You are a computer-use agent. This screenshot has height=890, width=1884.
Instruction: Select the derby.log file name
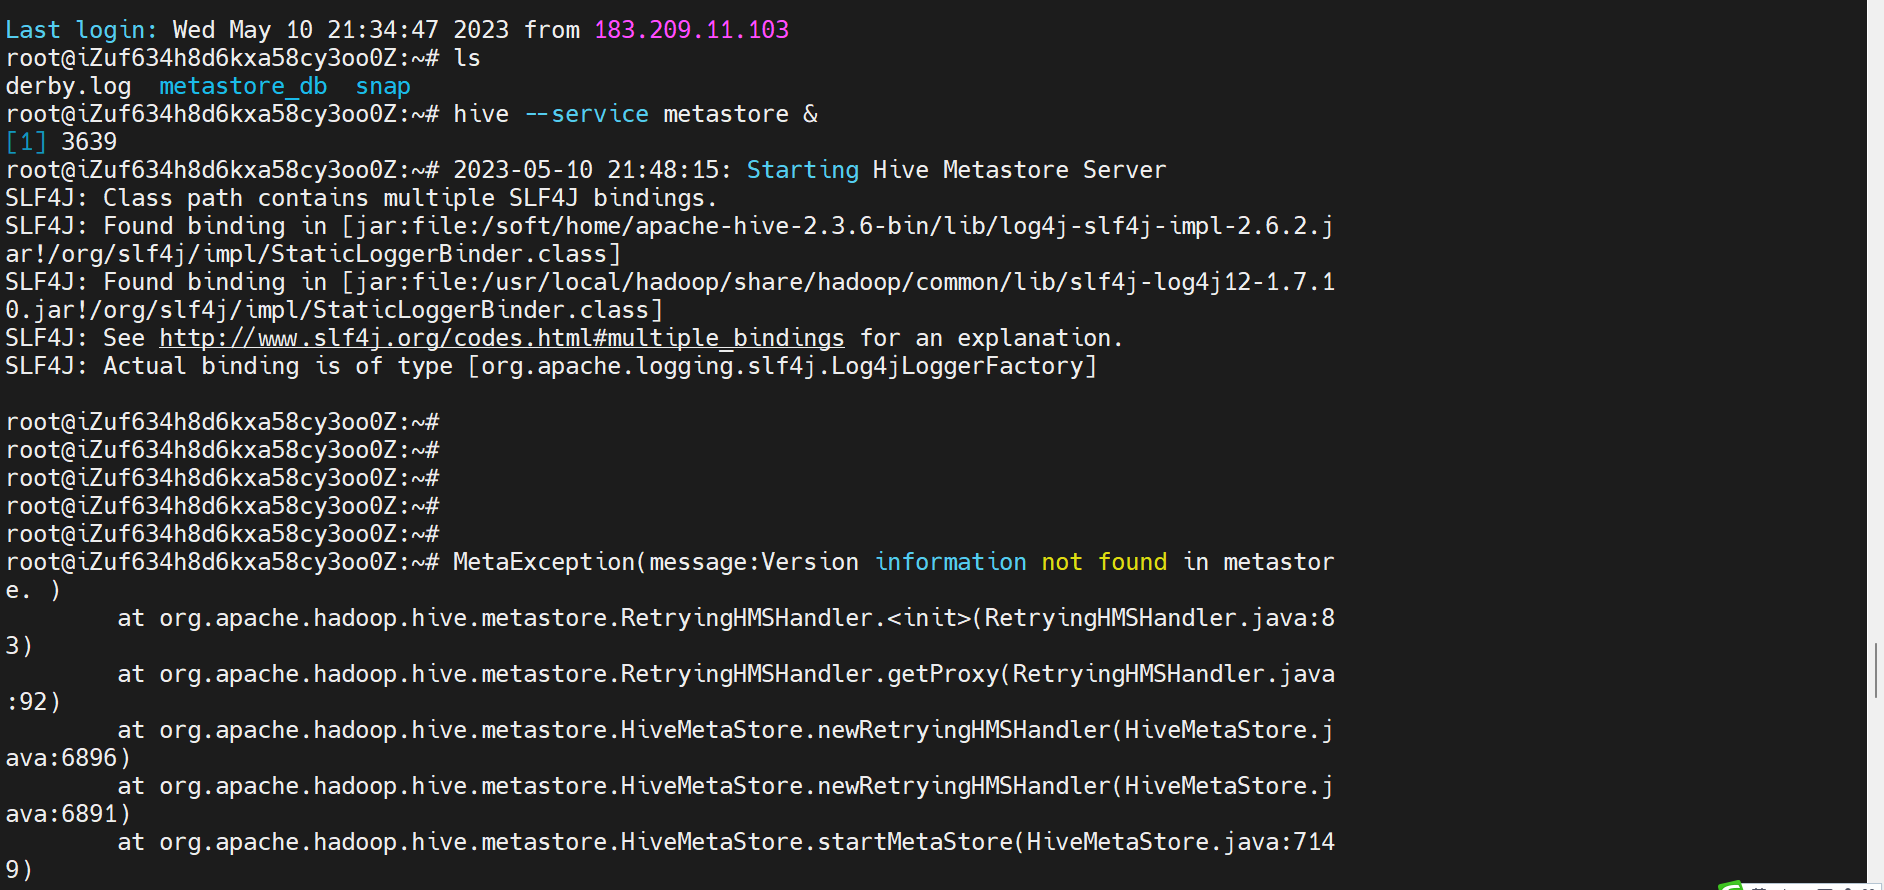click(68, 86)
